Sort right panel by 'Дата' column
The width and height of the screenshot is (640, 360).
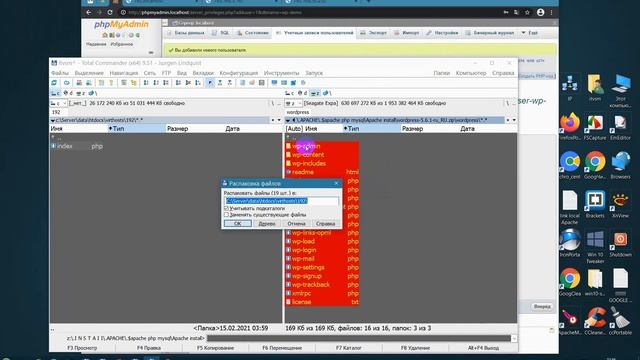point(488,129)
